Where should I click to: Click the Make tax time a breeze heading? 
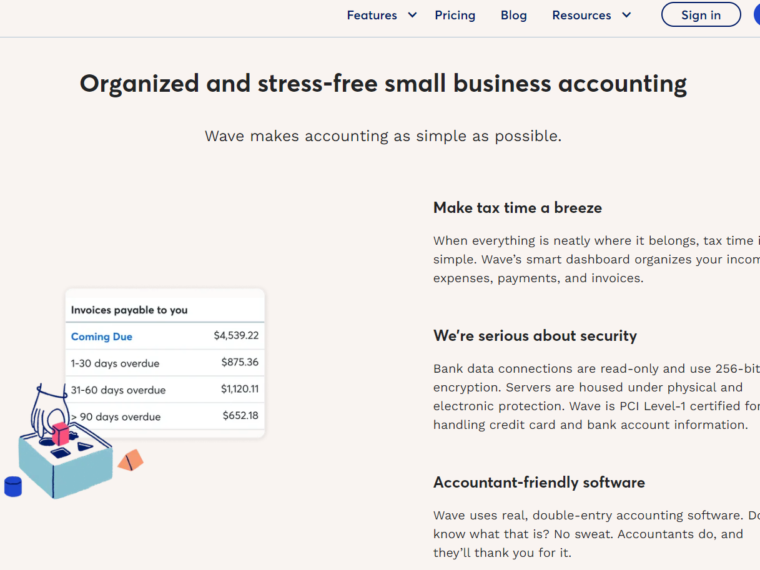(518, 207)
